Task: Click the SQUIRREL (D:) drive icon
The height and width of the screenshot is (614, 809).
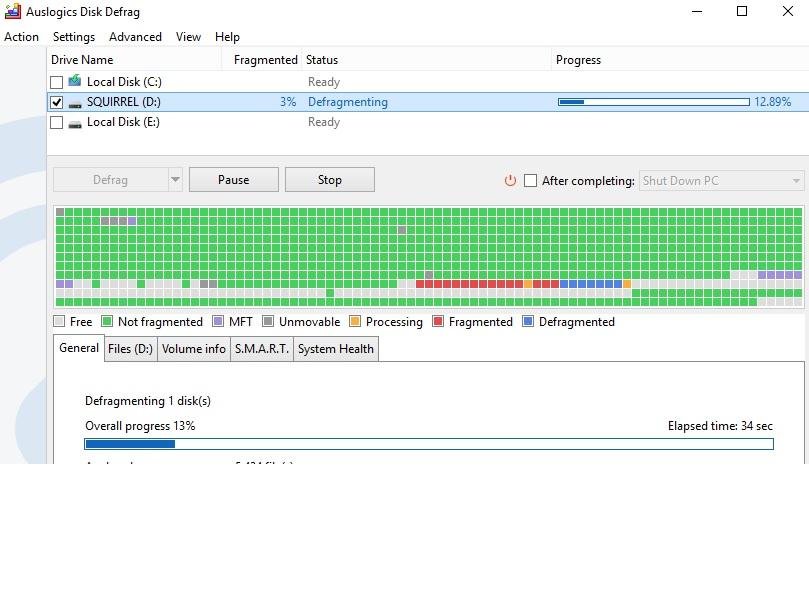Action: (75, 104)
